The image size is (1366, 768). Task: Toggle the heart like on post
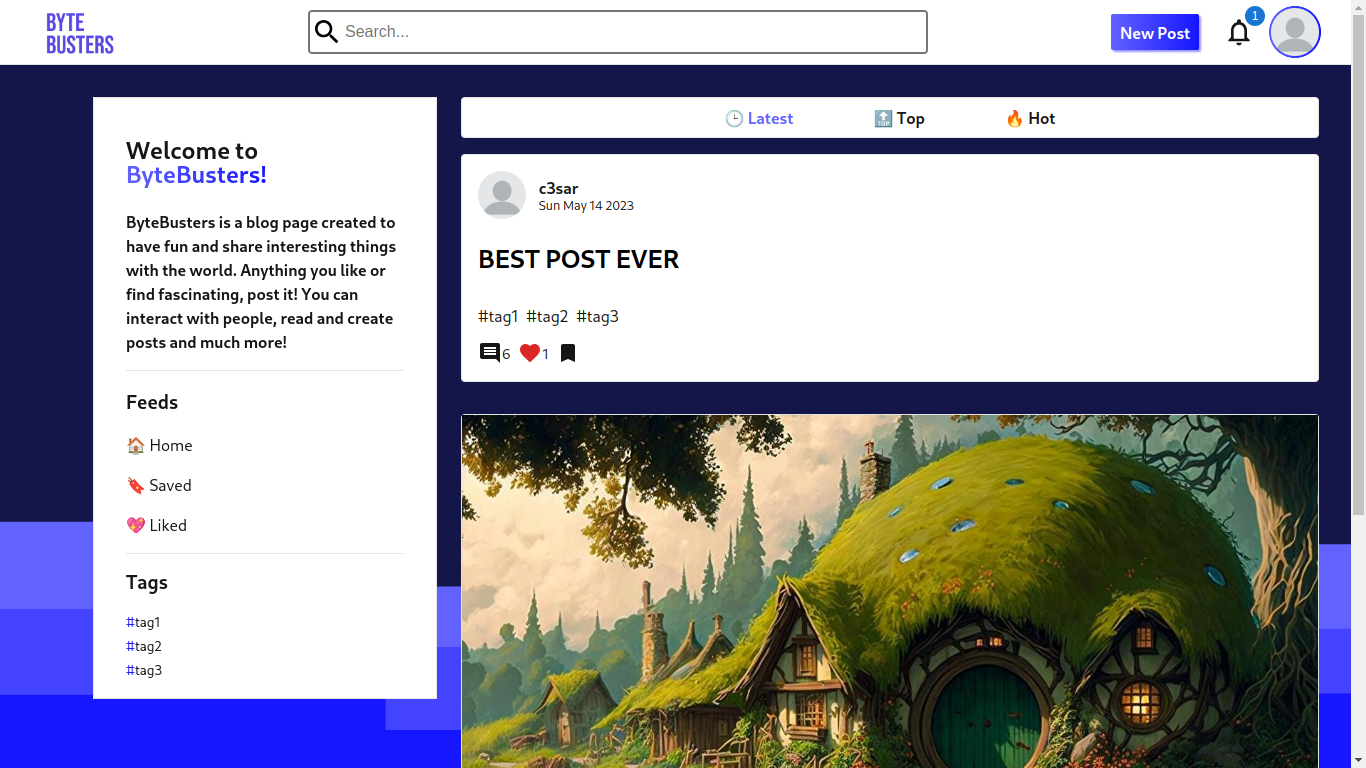[530, 353]
